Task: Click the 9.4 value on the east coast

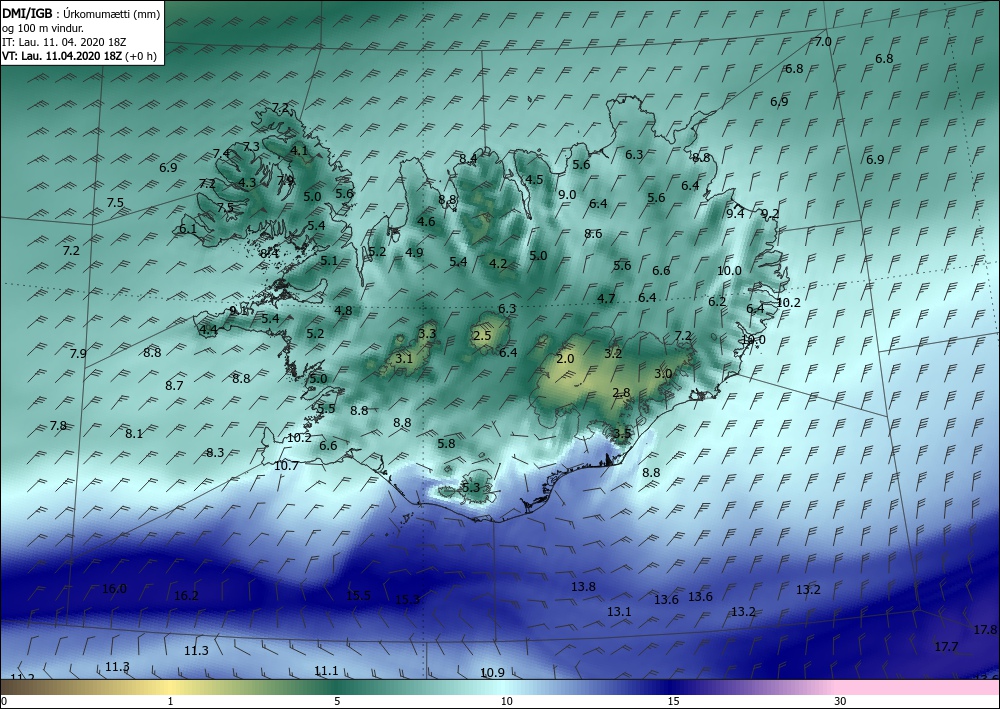Action: click(x=735, y=213)
